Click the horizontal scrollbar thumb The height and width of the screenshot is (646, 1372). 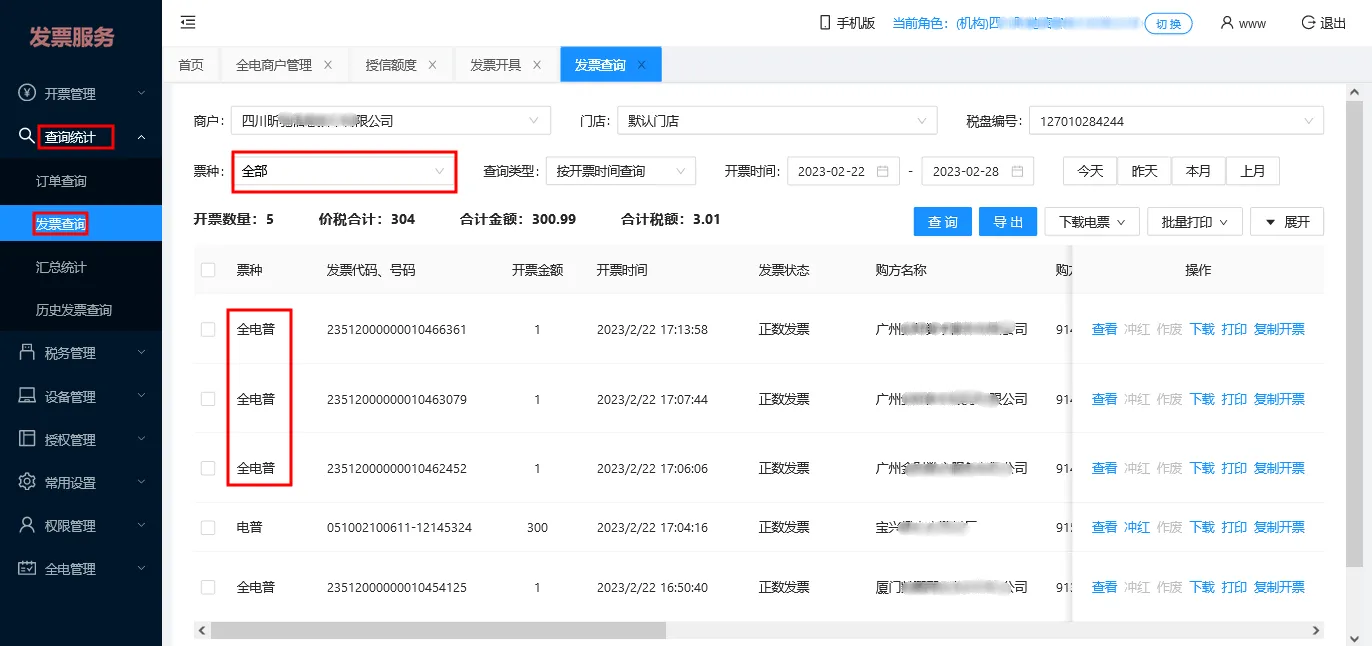(438, 630)
